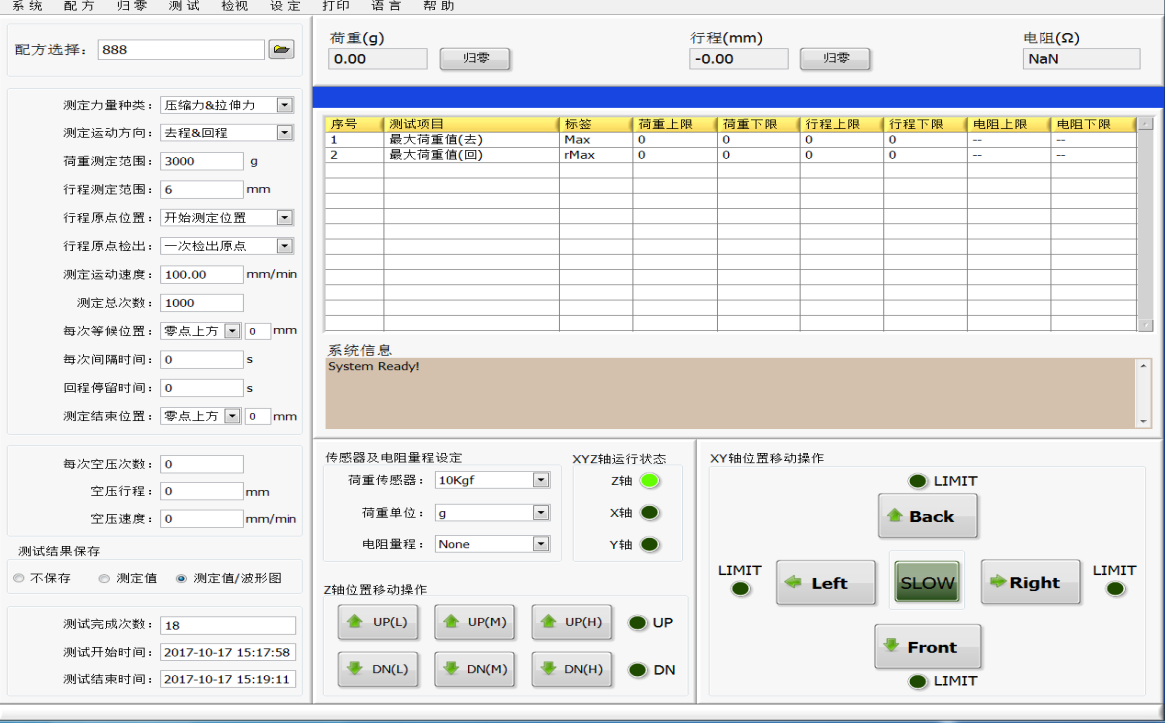
Task: Select the 测定值/波形图 radio option
Action: (181, 578)
